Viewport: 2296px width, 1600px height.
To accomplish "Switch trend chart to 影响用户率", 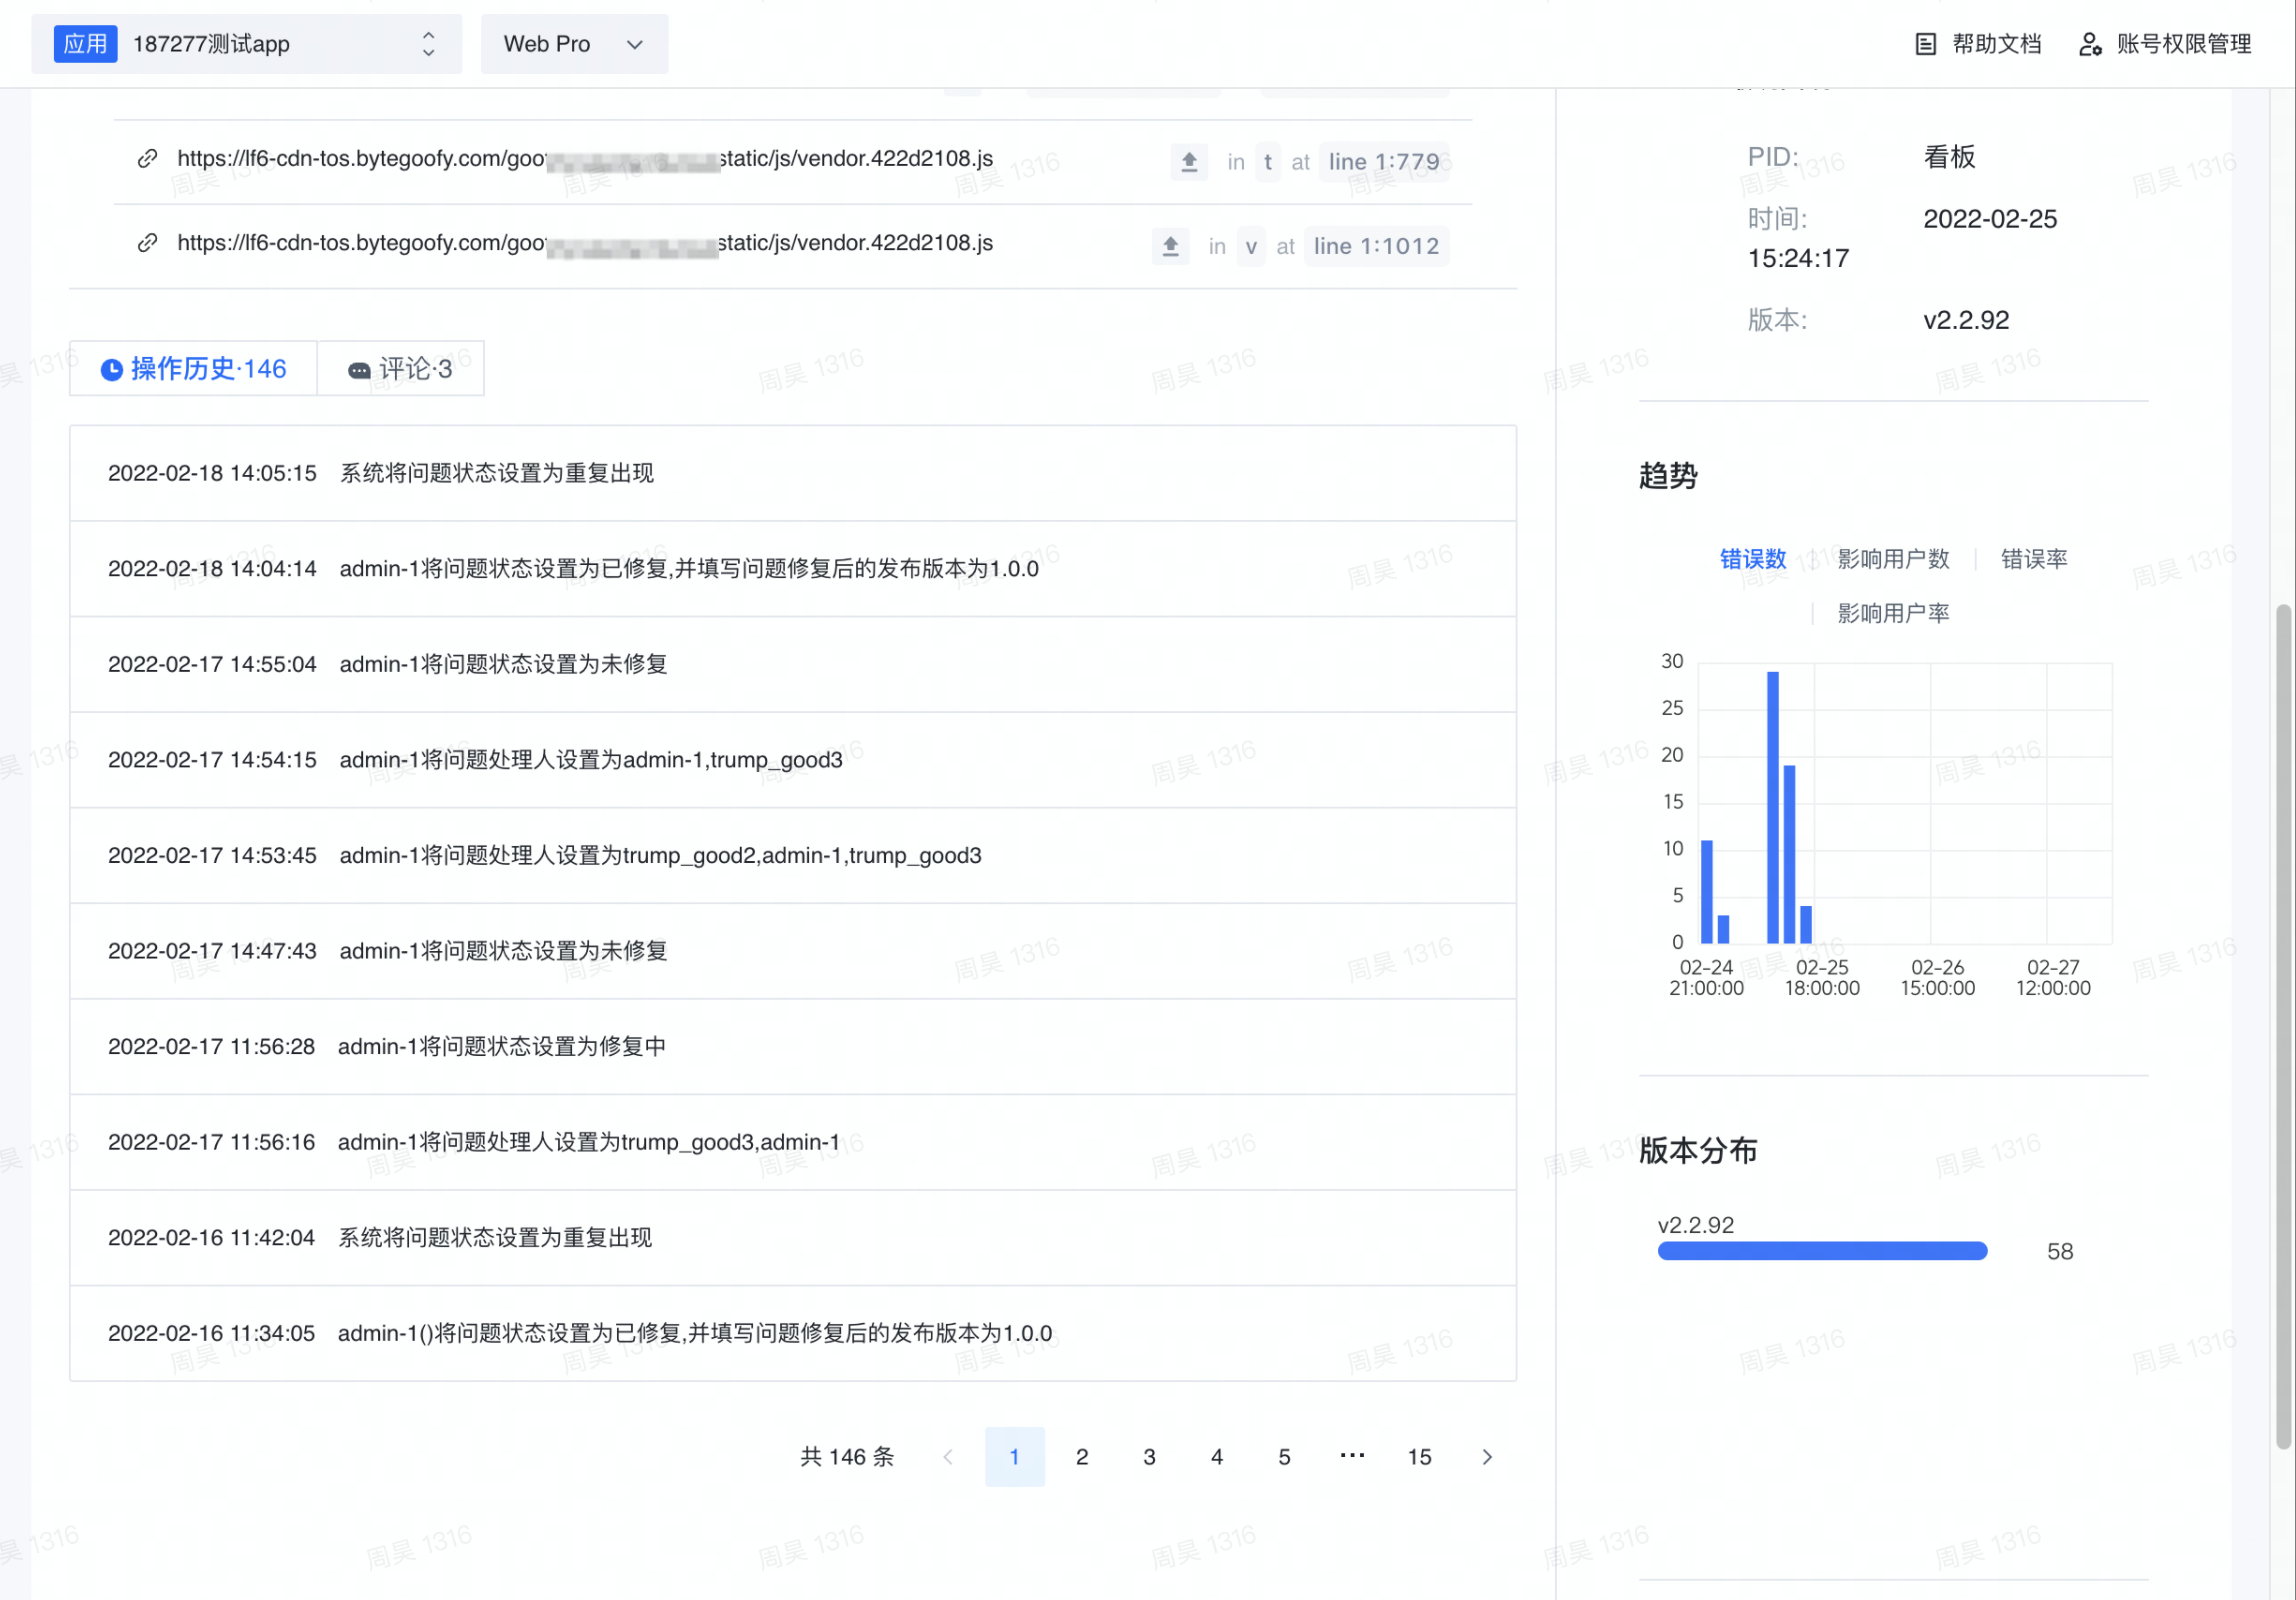I will click(x=1893, y=613).
